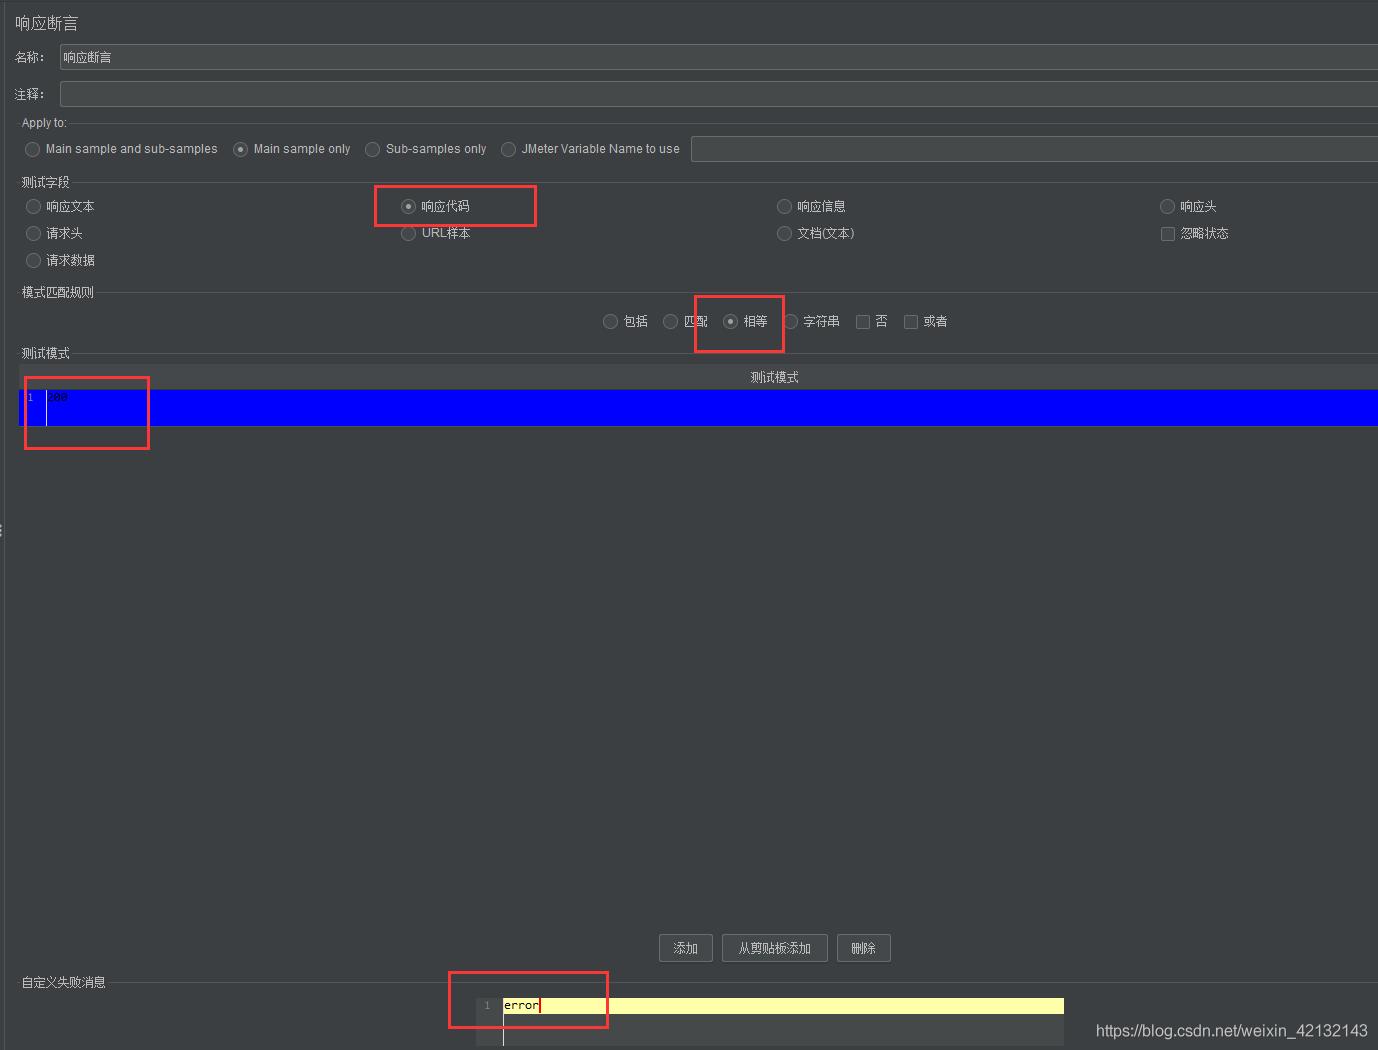The image size is (1378, 1050).
Task: Click the 名称 name input field
Action: [718, 57]
